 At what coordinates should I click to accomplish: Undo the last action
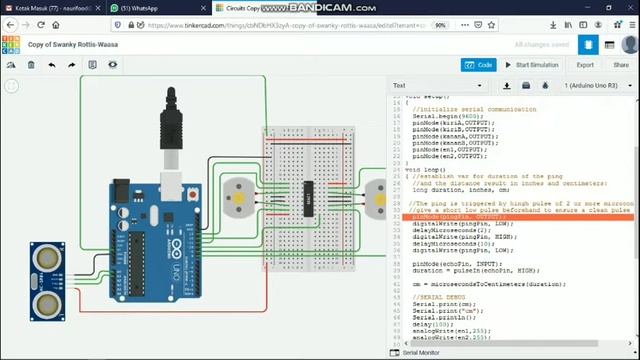(52, 65)
